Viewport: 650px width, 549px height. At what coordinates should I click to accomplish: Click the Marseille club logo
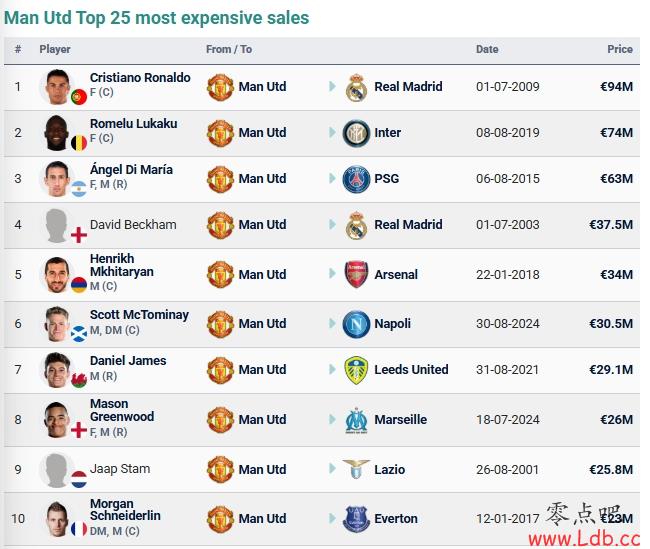click(356, 420)
